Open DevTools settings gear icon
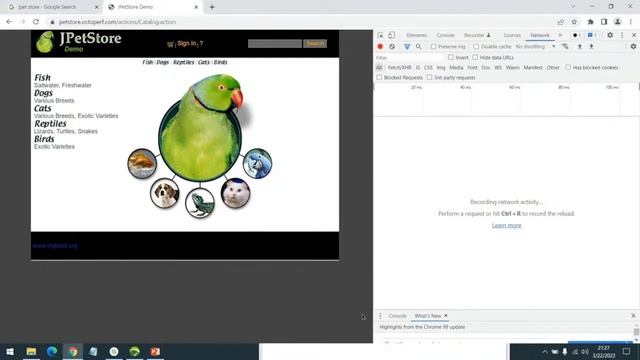This screenshot has height=360, width=640. (x=610, y=35)
